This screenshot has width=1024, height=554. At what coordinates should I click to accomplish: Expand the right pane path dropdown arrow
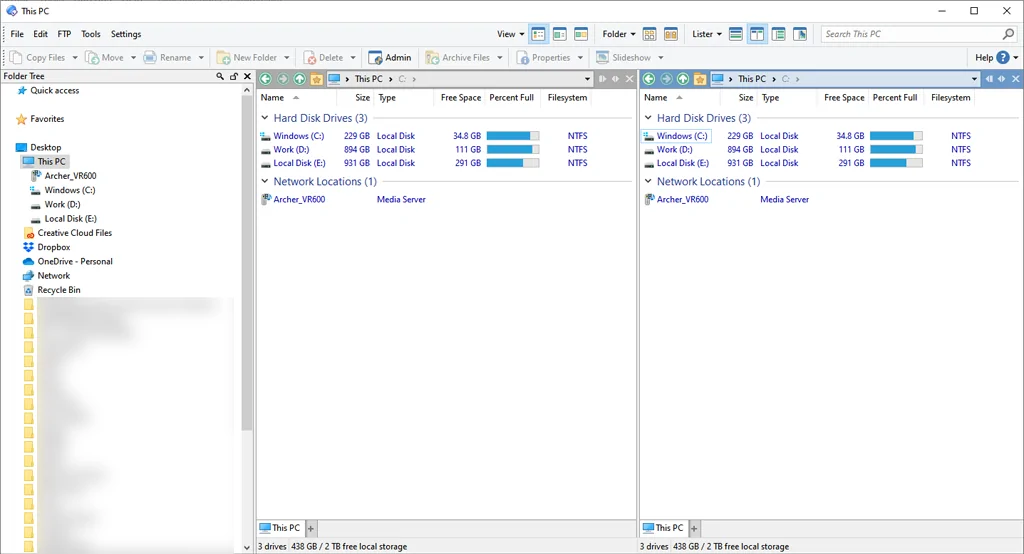click(974, 79)
